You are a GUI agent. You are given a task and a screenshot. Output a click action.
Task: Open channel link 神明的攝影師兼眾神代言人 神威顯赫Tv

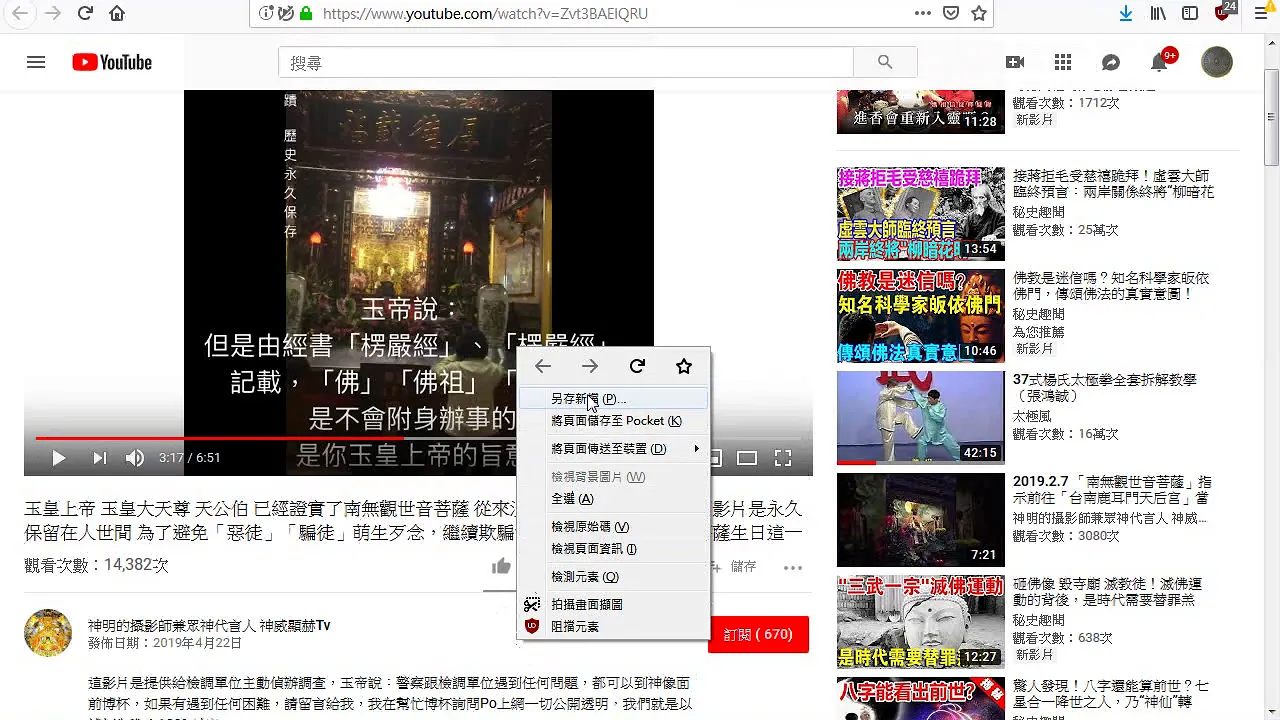pos(209,626)
